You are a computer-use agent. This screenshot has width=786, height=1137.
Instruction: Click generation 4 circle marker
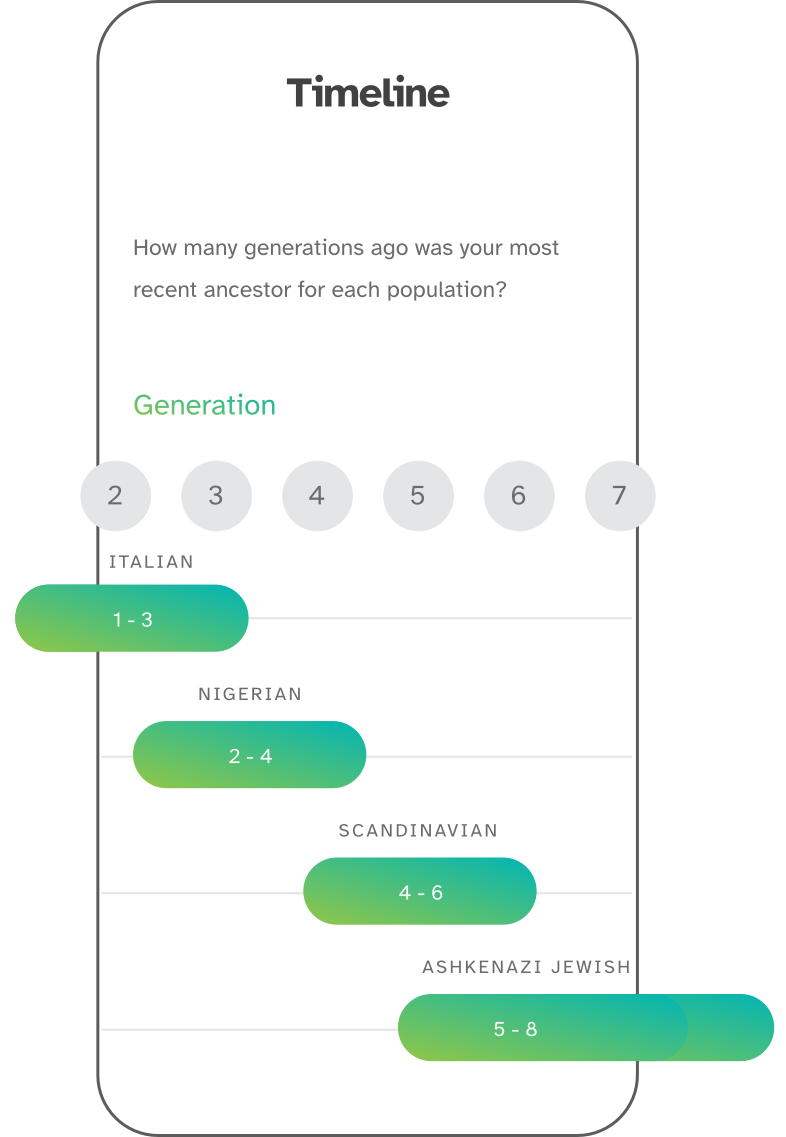pyautogui.click(x=317, y=495)
